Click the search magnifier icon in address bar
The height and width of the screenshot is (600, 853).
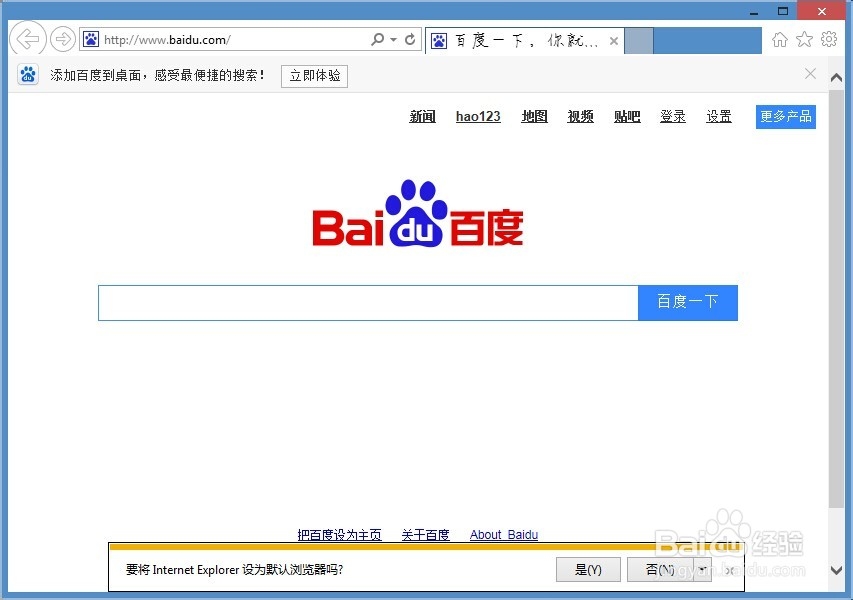point(377,39)
